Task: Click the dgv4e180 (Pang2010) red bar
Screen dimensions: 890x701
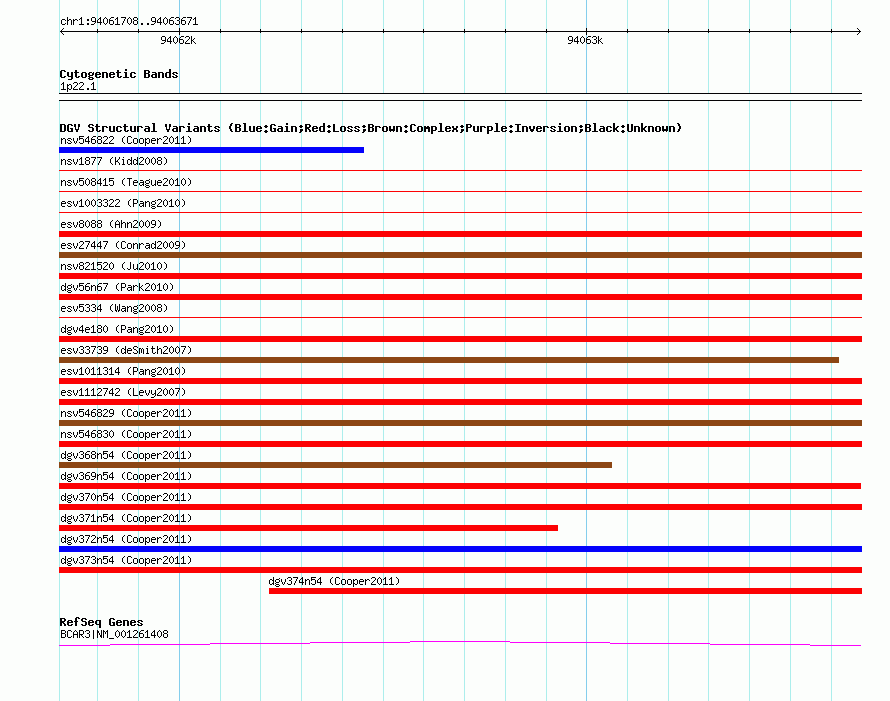Action: point(460,339)
